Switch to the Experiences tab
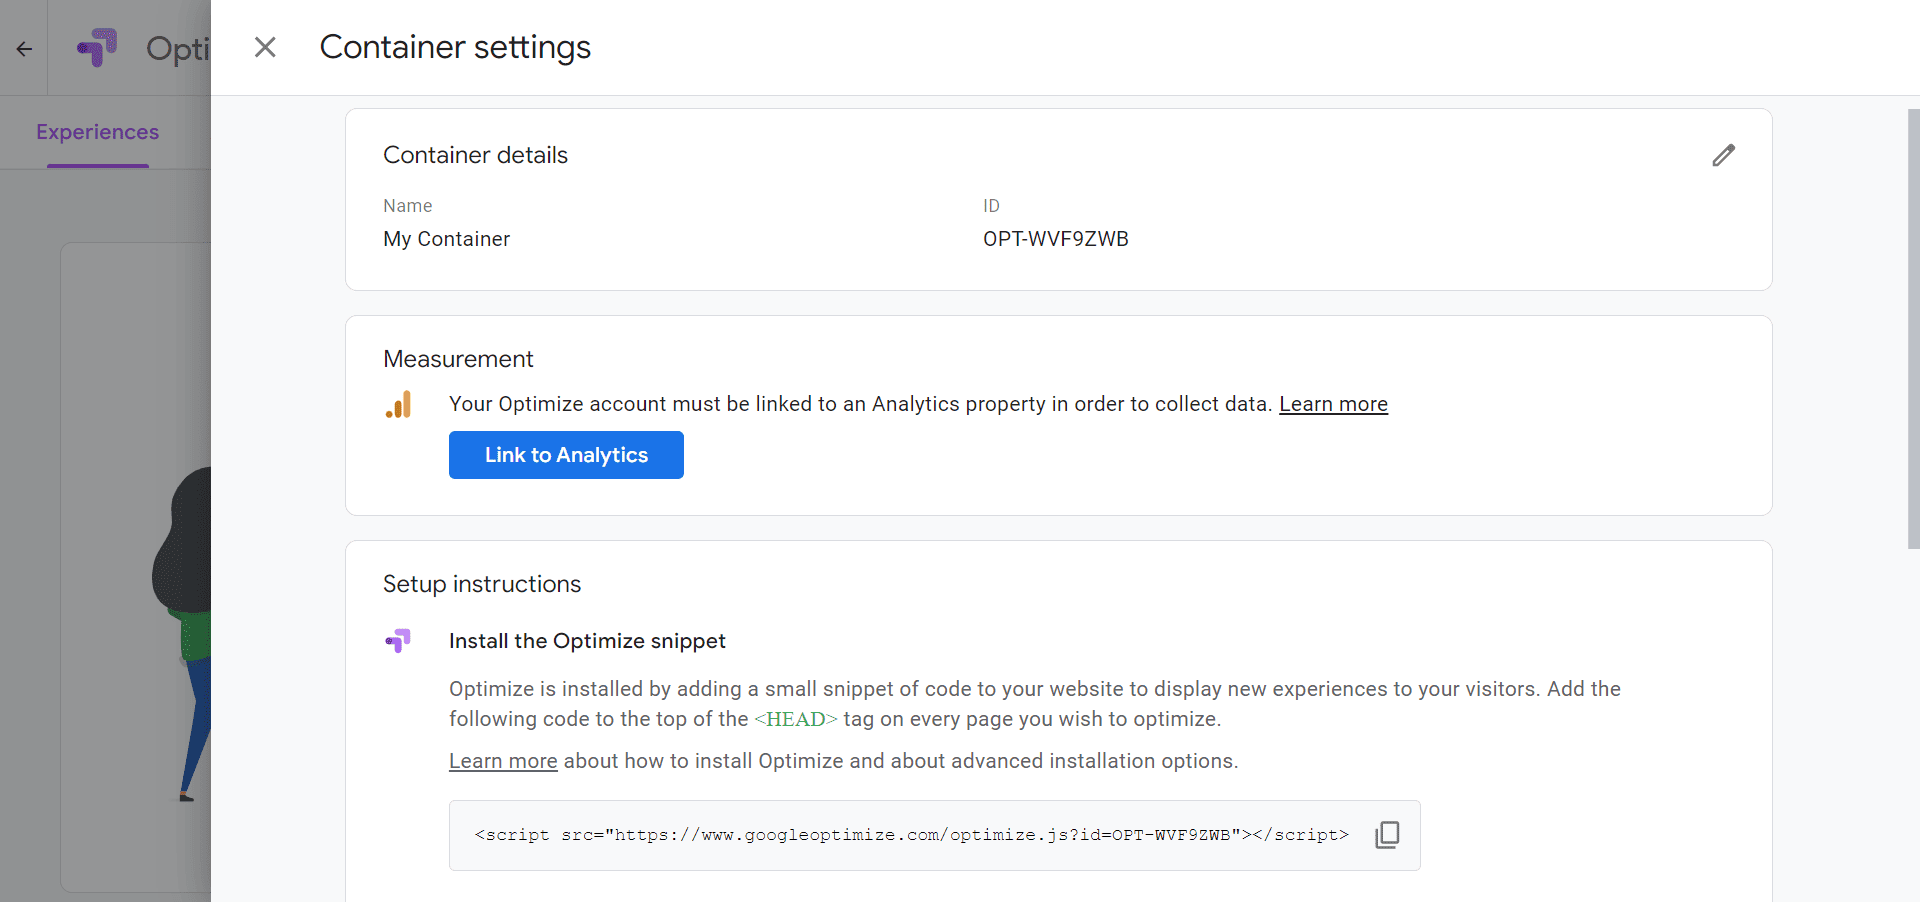1920x902 pixels. 98,132
